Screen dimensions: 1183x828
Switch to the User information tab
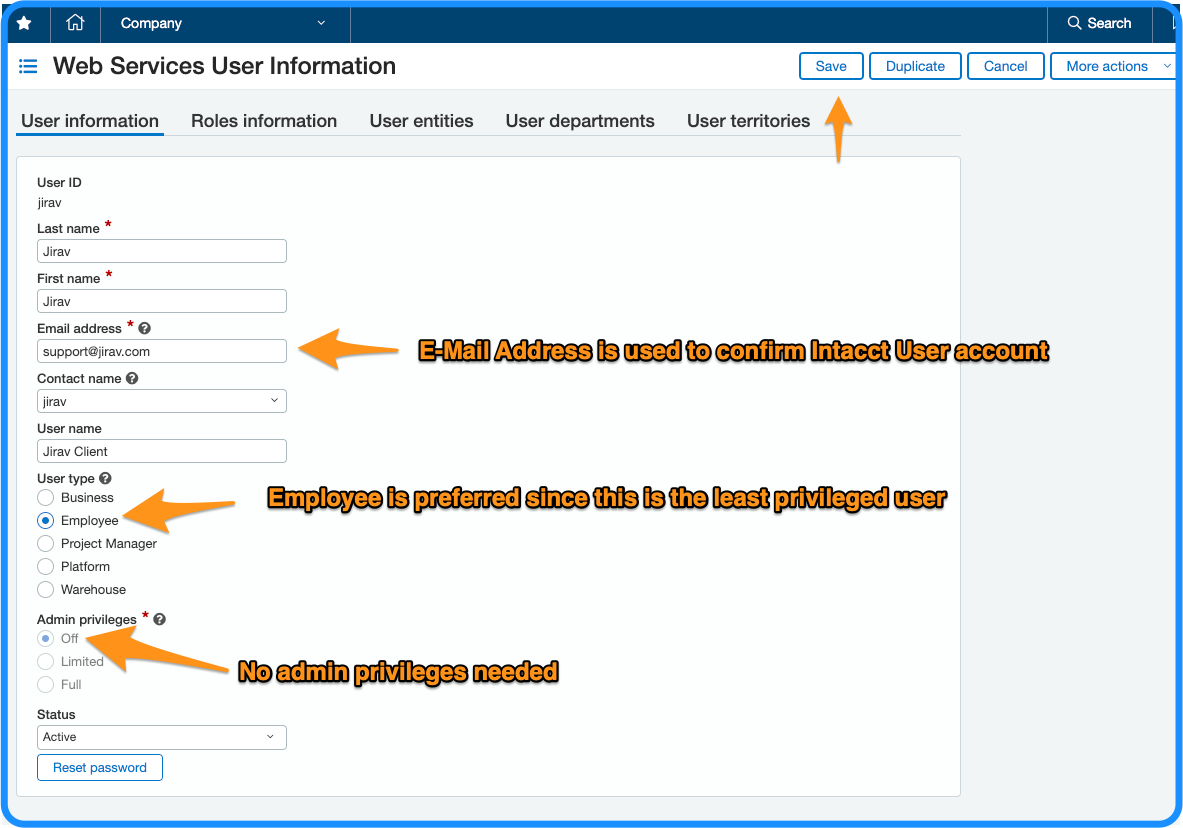click(90, 121)
